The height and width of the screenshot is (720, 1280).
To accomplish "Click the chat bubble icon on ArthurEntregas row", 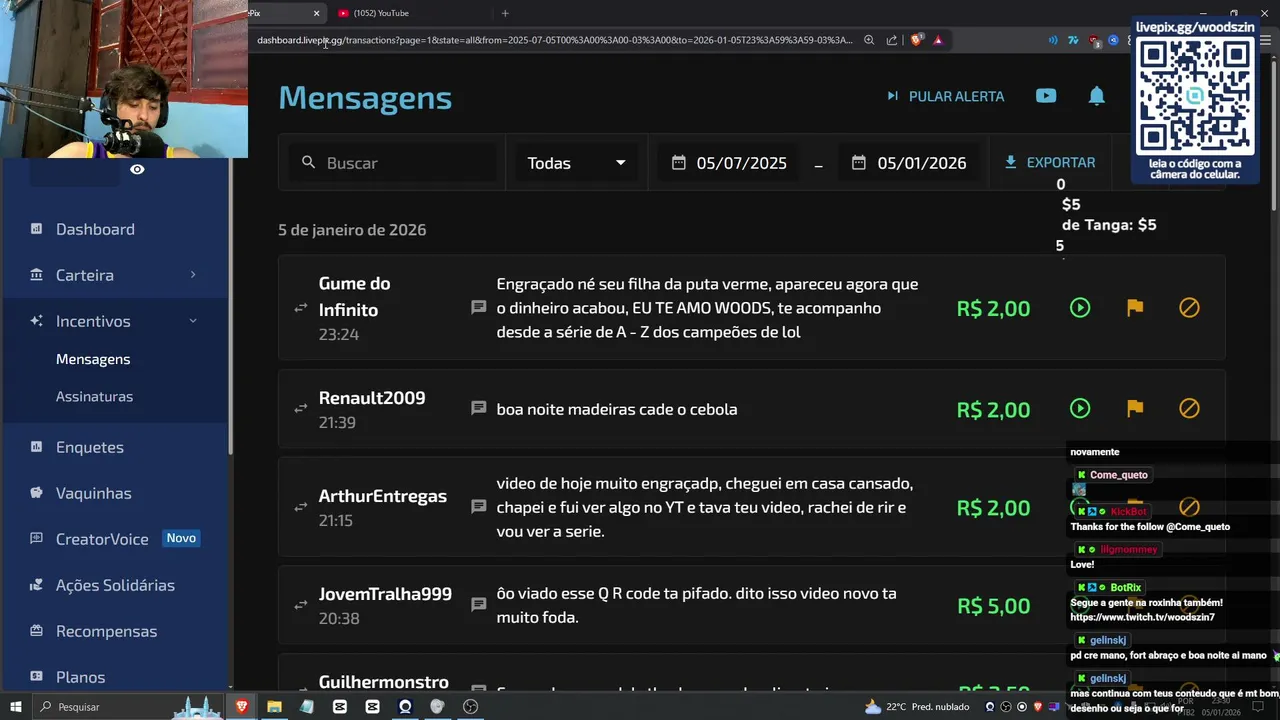I will [479, 507].
